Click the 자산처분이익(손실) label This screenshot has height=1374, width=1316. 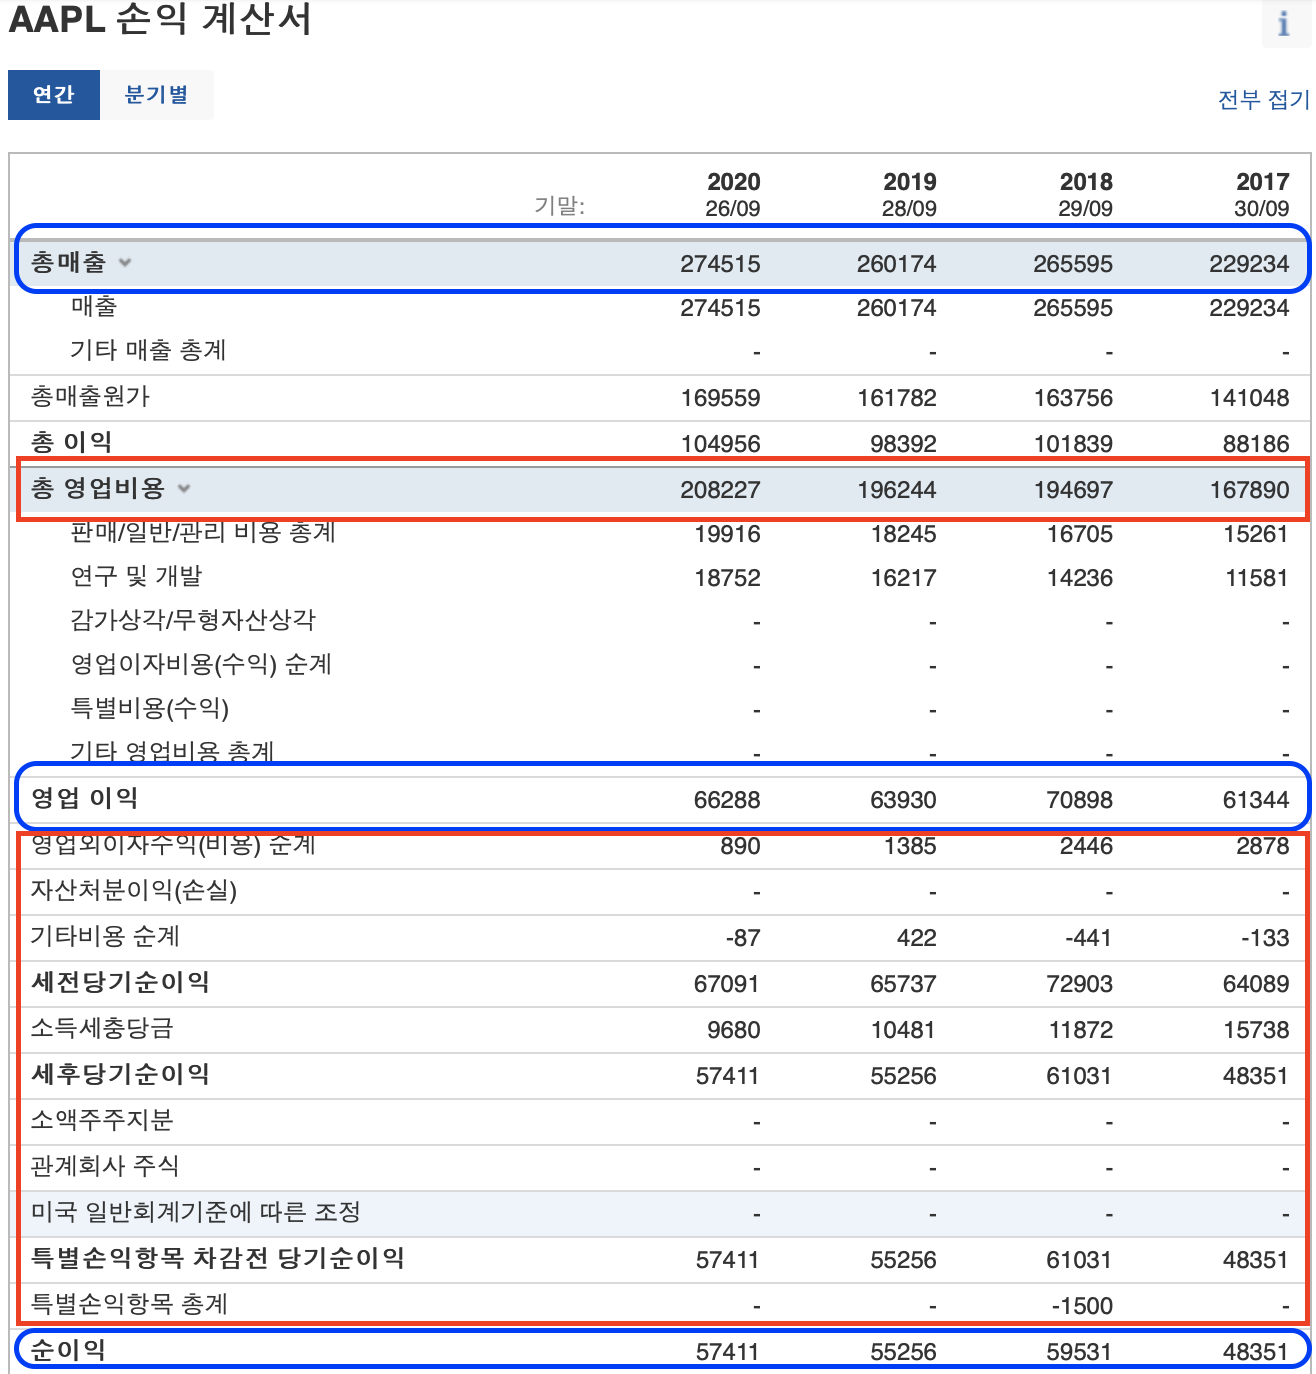[134, 890]
